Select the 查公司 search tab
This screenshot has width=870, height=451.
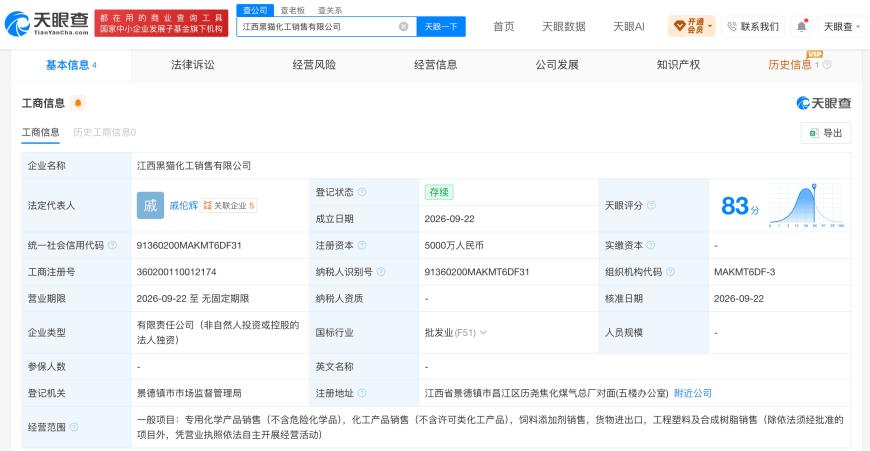pos(255,10)
